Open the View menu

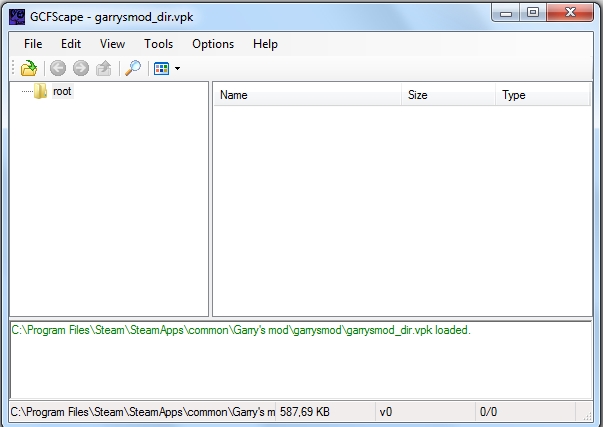coord(112,44)
